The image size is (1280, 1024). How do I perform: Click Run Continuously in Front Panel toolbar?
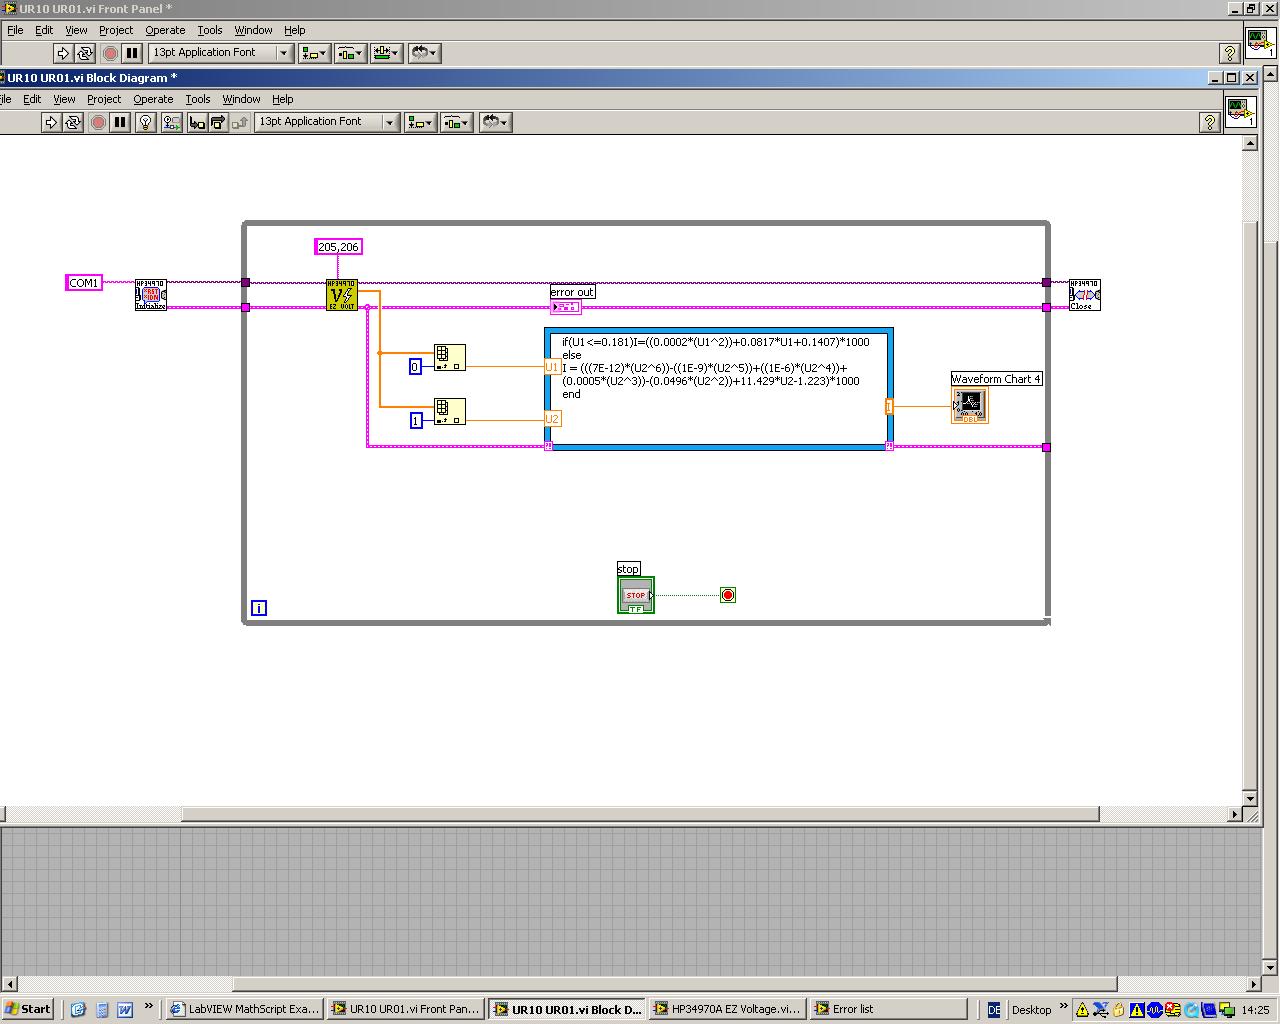click(x=85, y=53)
